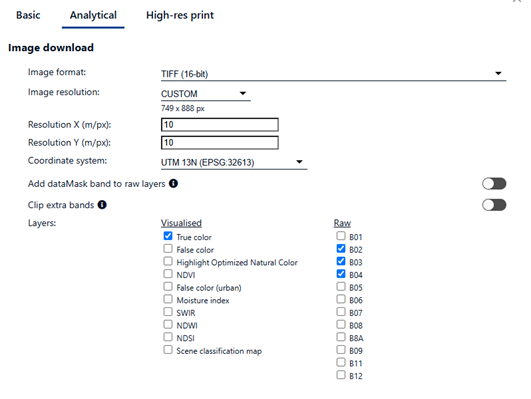This screenshot has height=399, width=531.
Task: Open the Coordinate system UTM 13N dropdown
Action: pos(234,163)
